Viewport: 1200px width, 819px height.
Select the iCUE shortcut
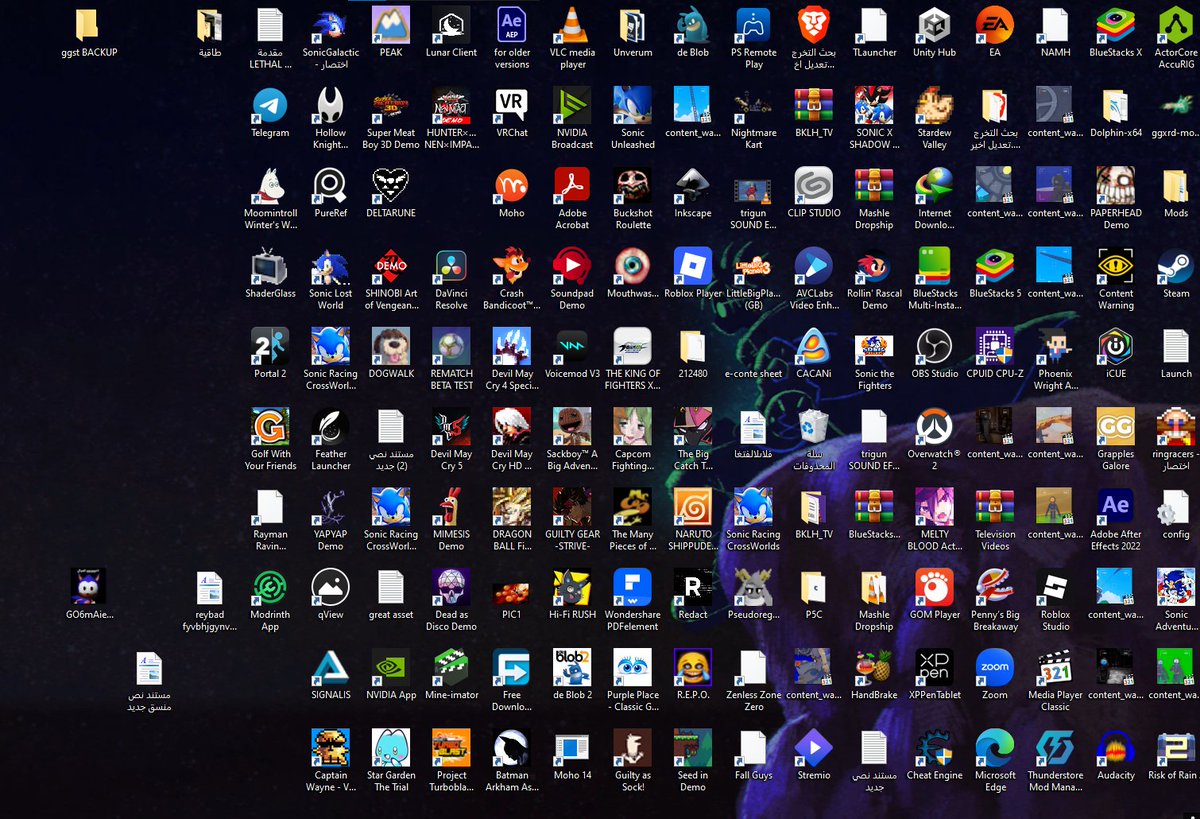(1116, 346)
